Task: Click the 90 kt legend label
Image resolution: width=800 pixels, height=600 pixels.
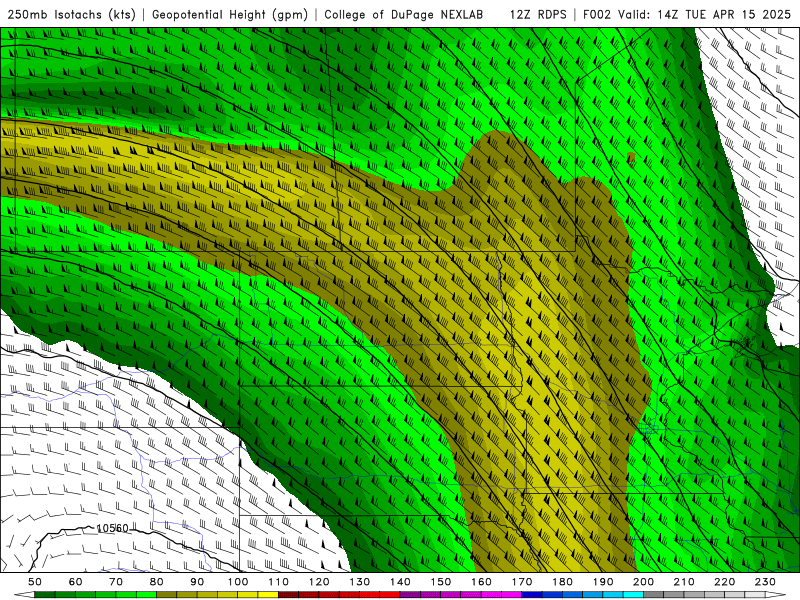Action: click(197, 582)
